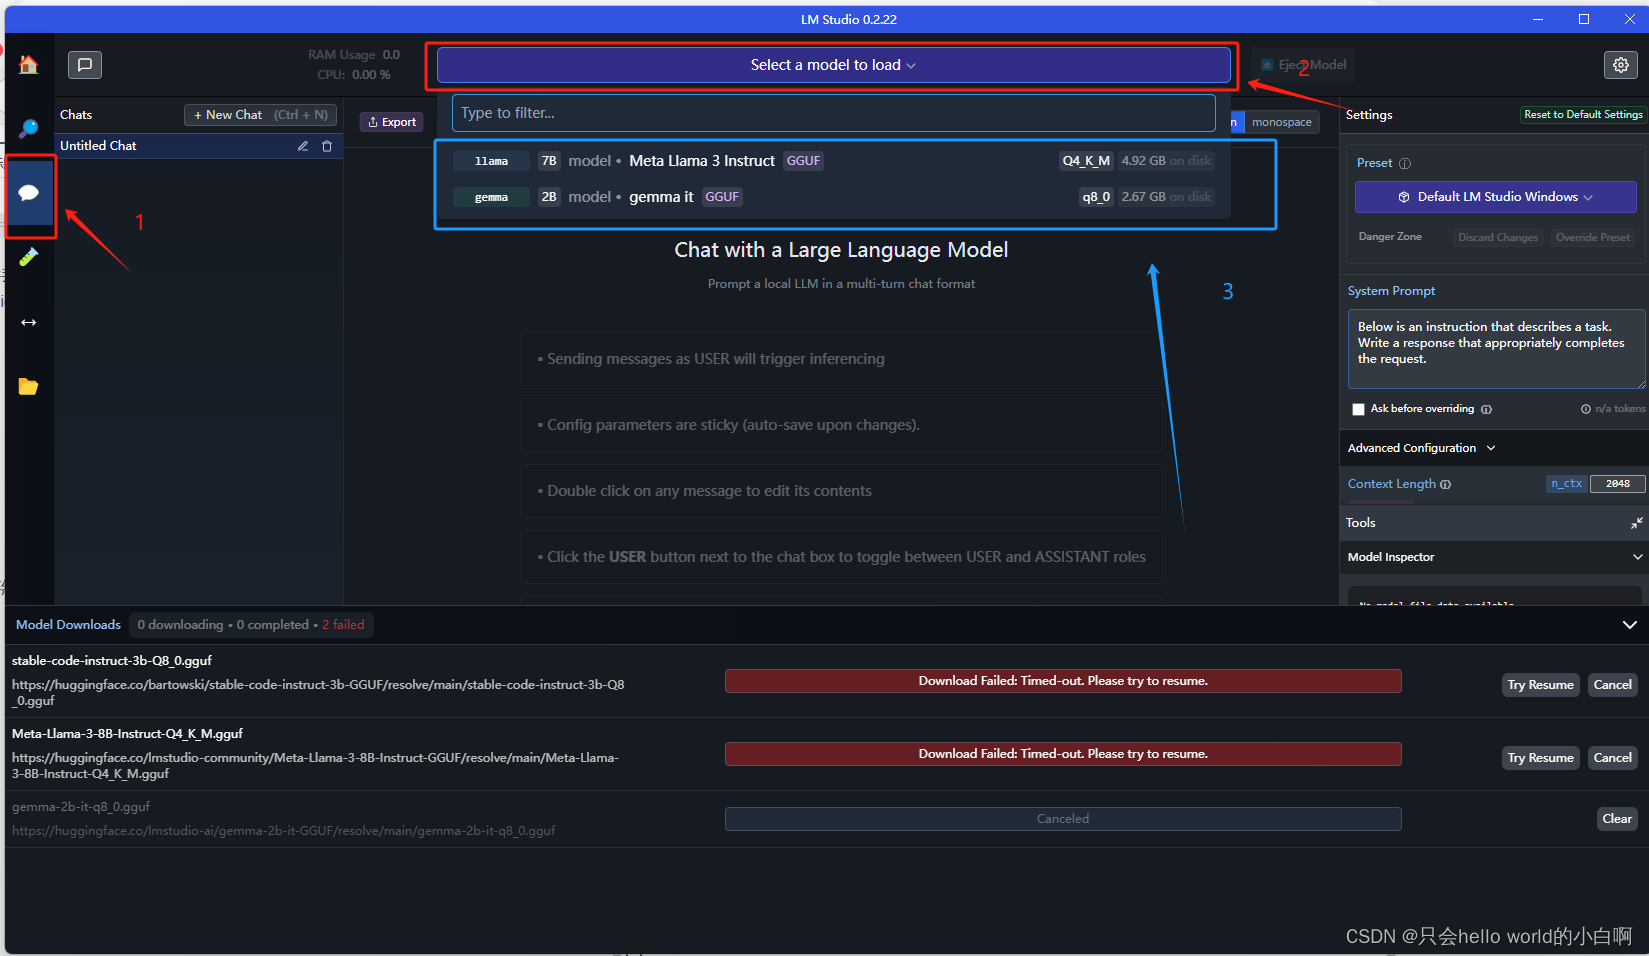Click Meta-Llama-3-8B-Instruct-Q4_K_M.gguf file name
The height and width of the screenshot is (956, 1649).
127,734
